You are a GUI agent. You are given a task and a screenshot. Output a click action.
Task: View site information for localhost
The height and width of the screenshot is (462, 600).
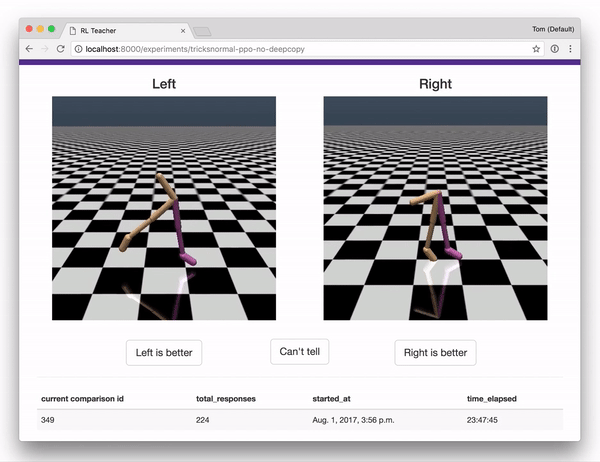[x=78, y=49]
